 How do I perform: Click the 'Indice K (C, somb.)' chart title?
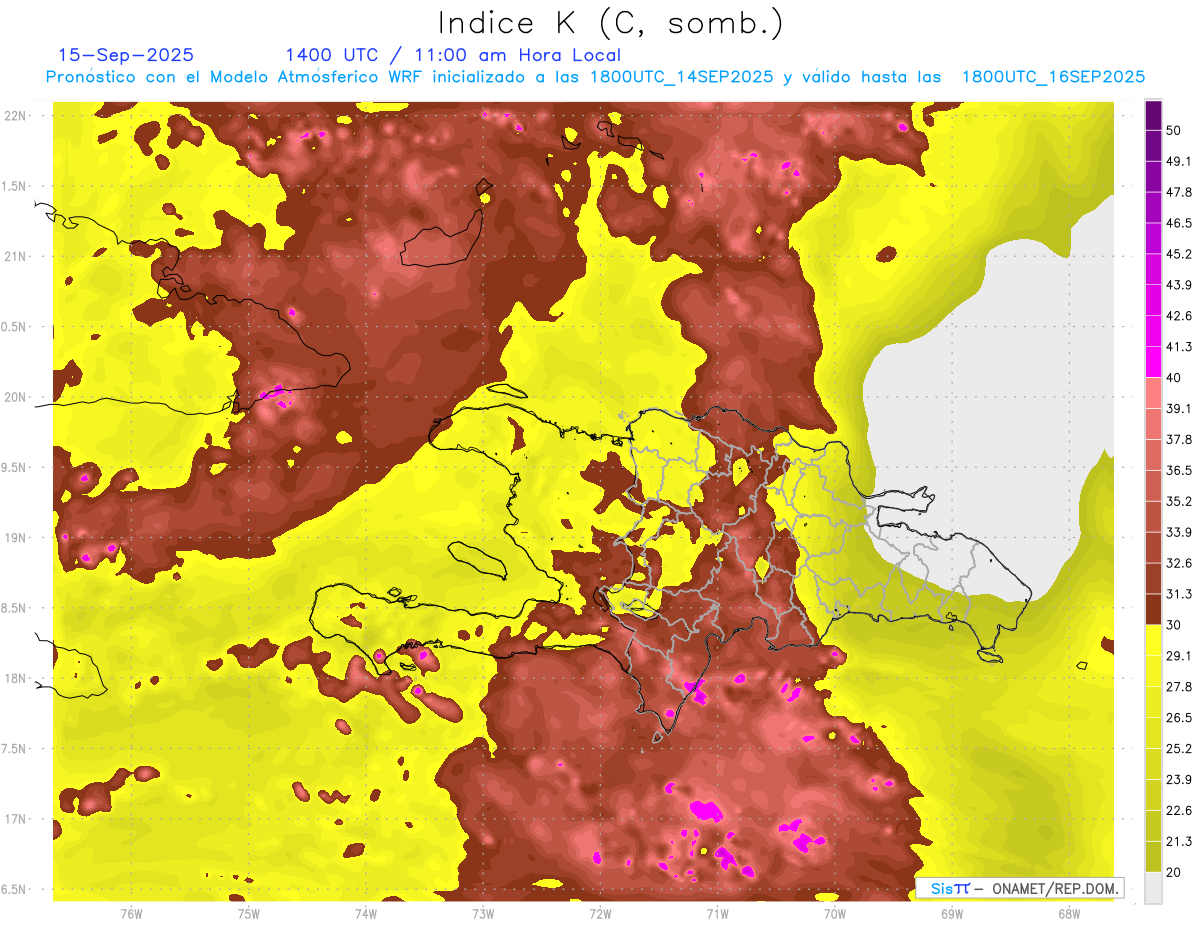click(610, 23)
